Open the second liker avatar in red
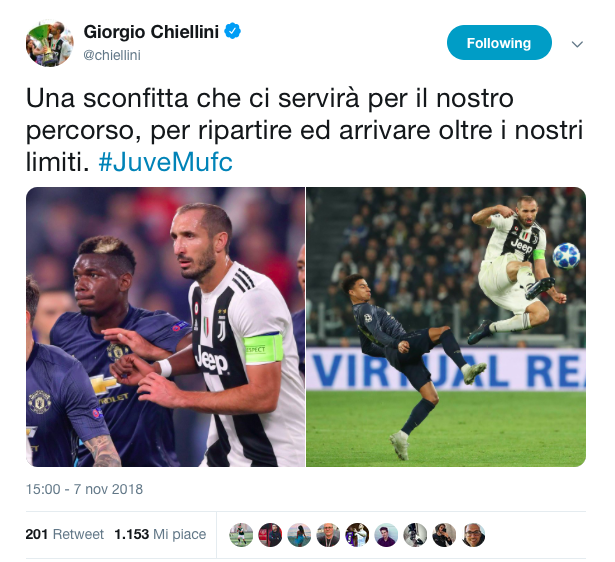Screen dimensions: 615x562 [x=270, y=535]
